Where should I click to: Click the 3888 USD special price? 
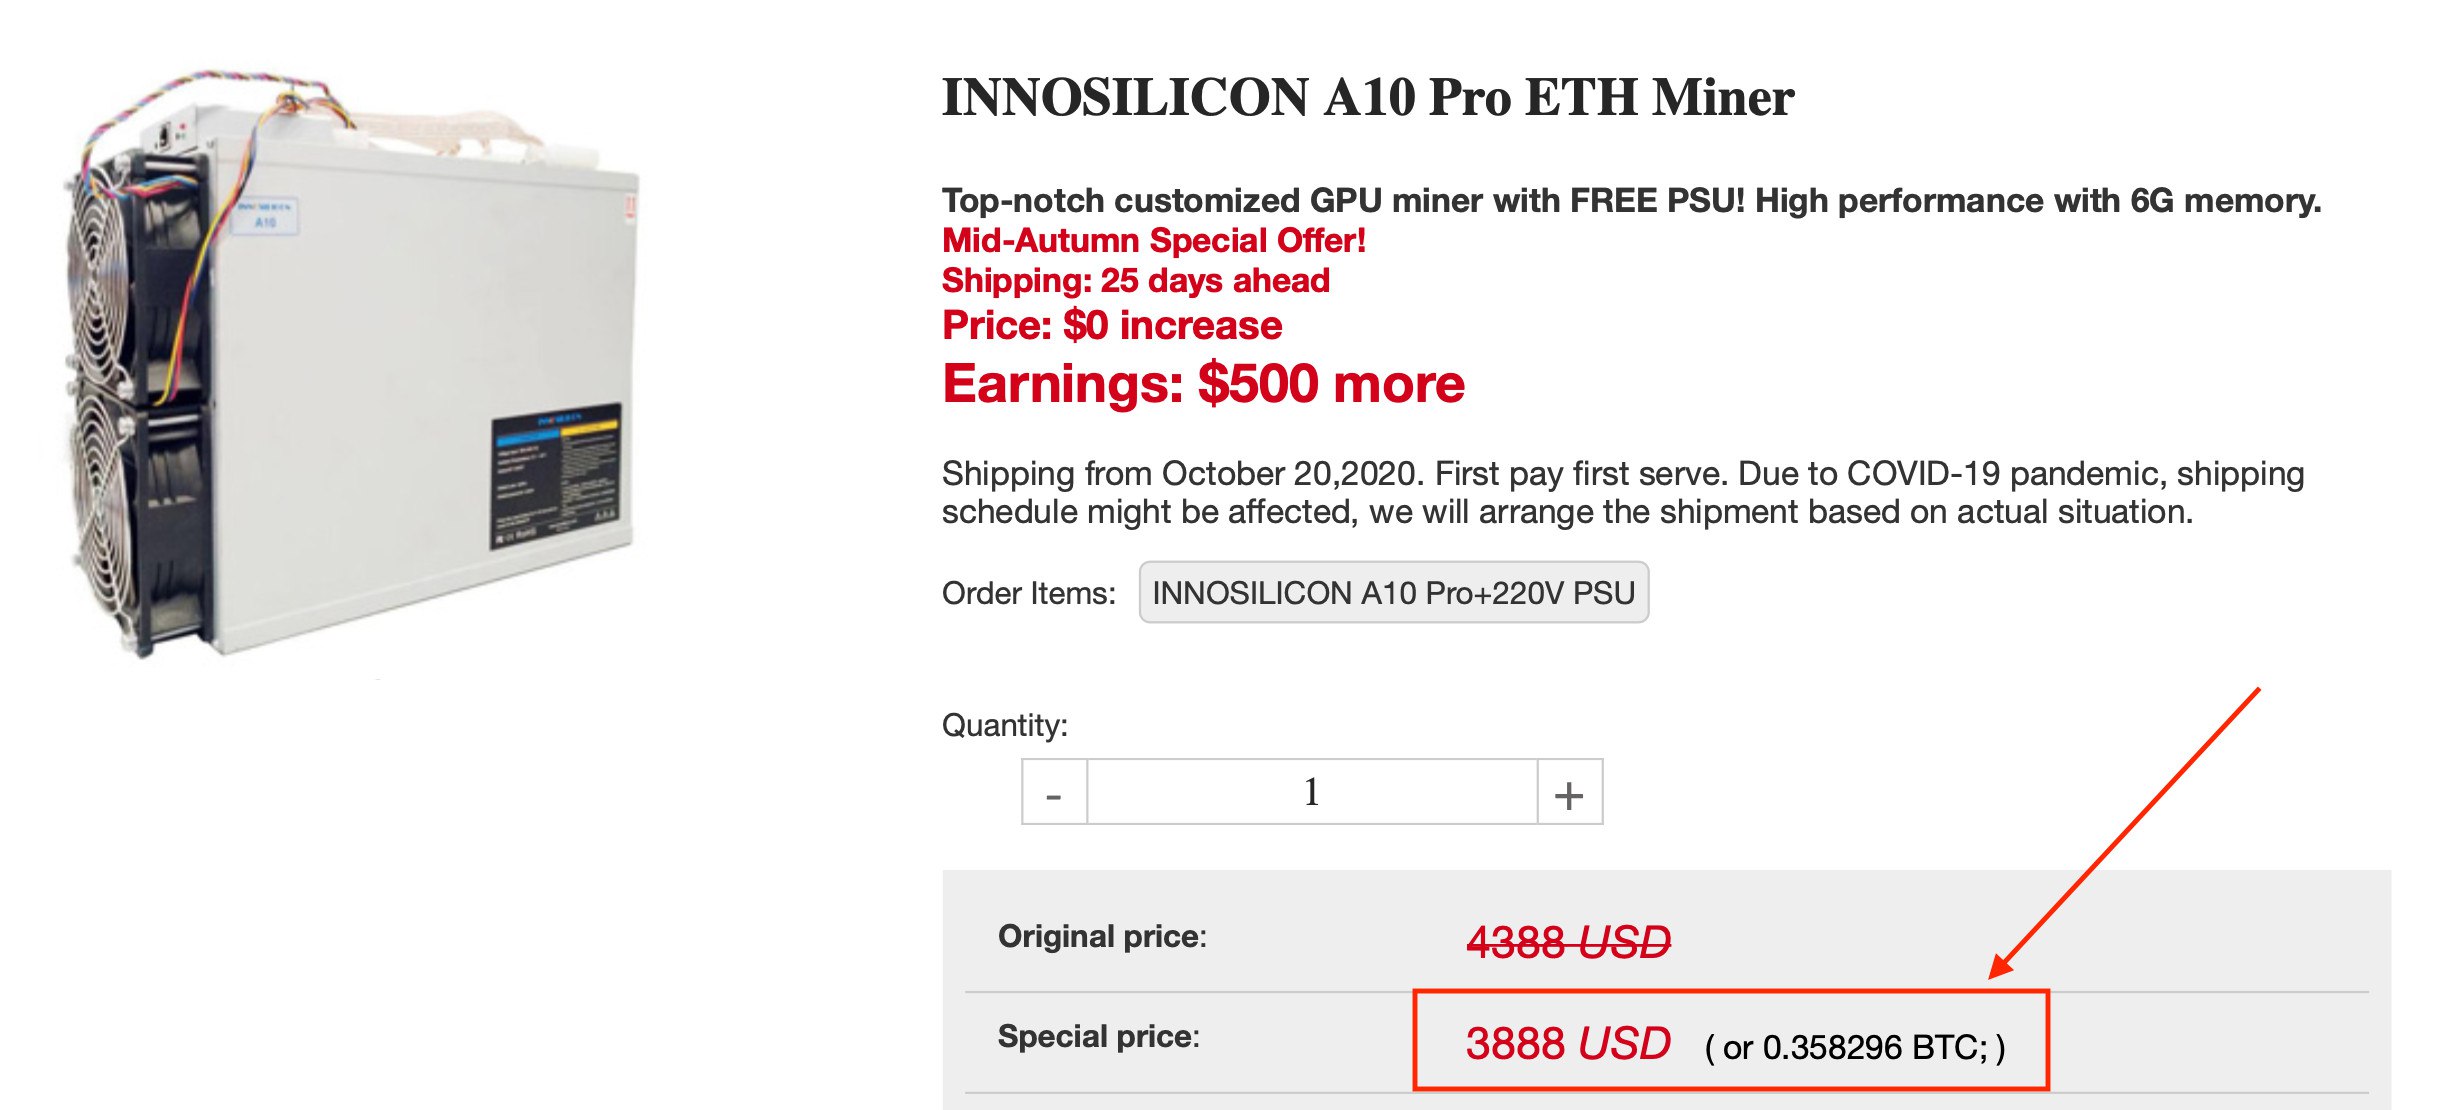(1568, 1044)
